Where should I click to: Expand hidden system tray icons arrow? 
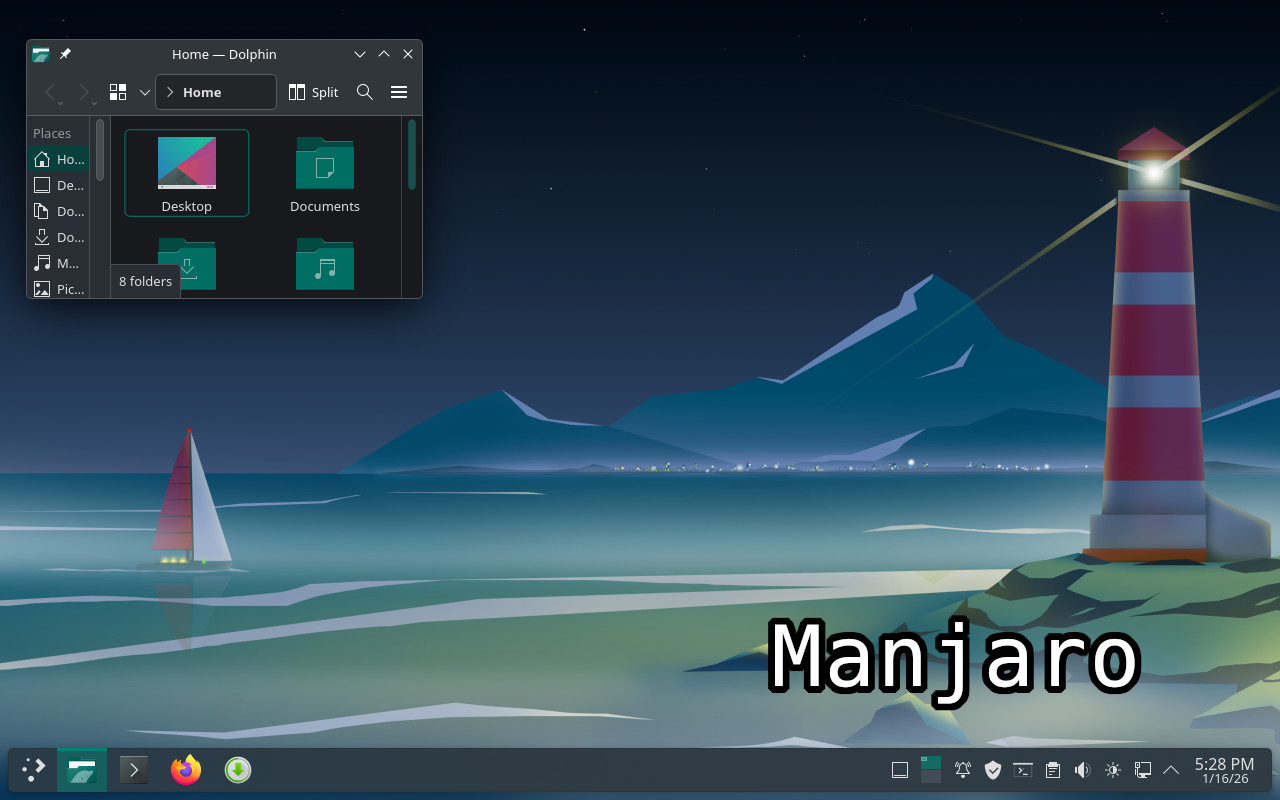1171,770
